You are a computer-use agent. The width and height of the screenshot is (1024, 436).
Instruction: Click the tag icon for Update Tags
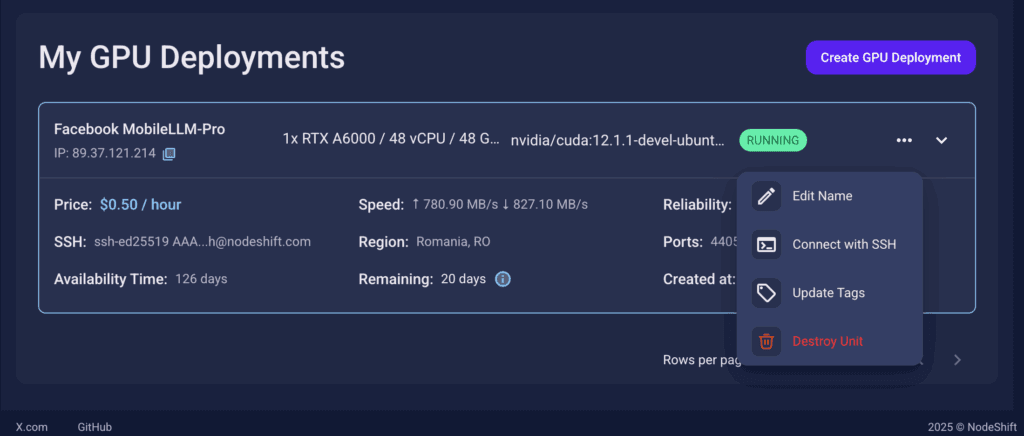[767, 293]
